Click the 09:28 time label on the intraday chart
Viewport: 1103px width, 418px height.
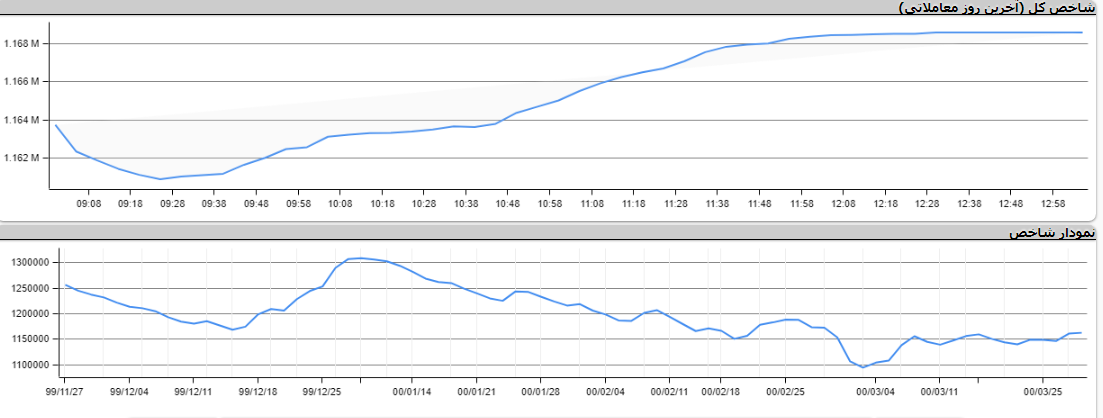[x=172, y=203]
